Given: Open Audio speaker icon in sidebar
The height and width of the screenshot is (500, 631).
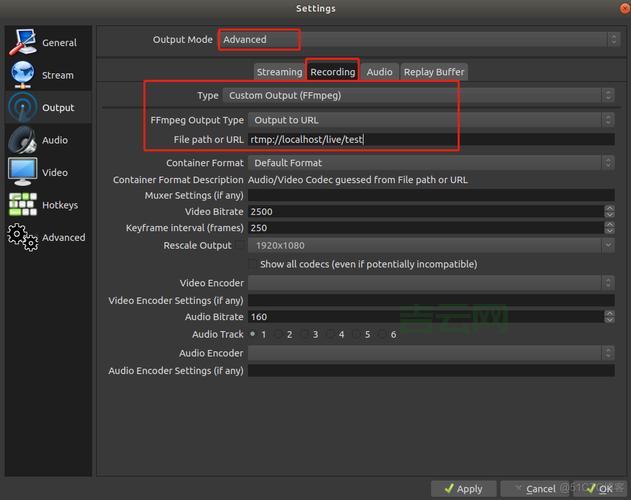Looking at the screenshot, I should click(x=23, y=140).
